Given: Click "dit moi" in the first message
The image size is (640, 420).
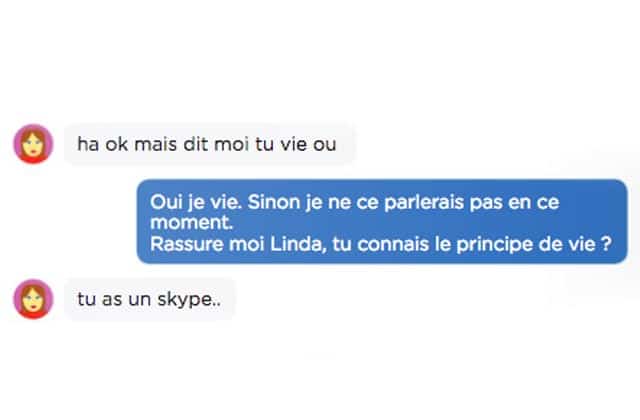Looking at the screenshot, I should point(214,144).
